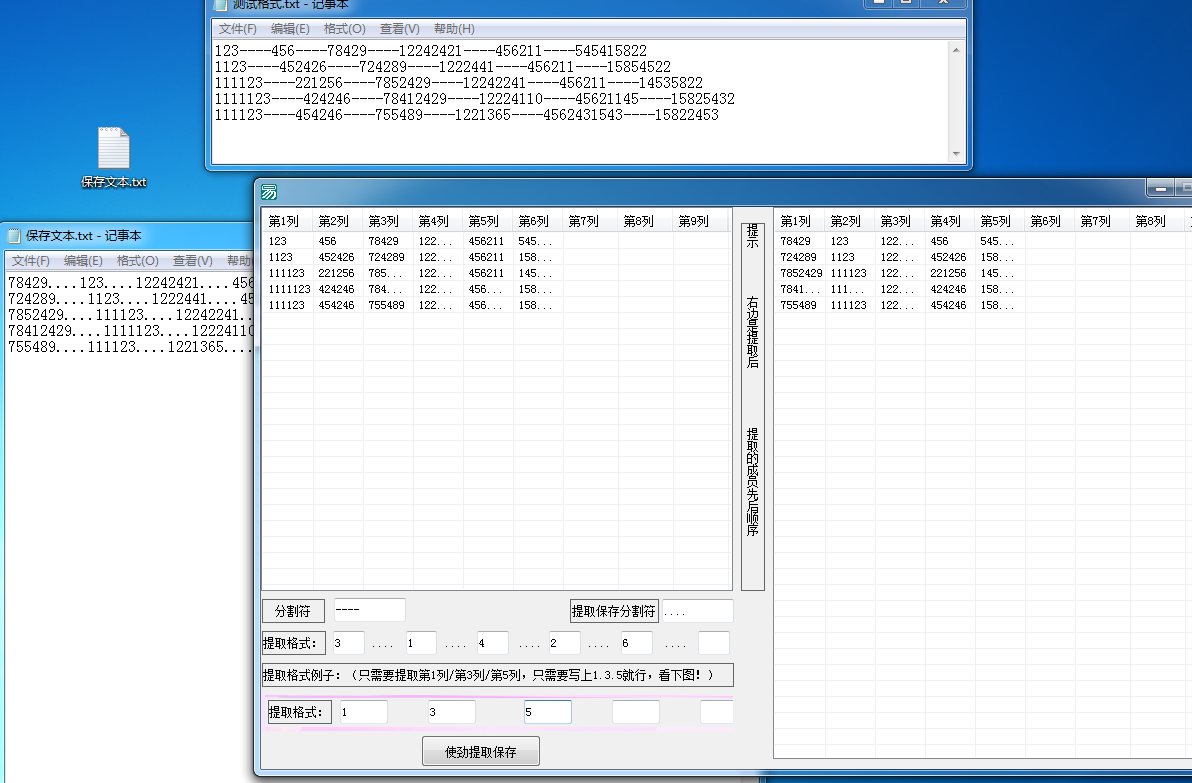
Task: Click 提取格式 button in the row containing 6
Action: pos(293,643)
